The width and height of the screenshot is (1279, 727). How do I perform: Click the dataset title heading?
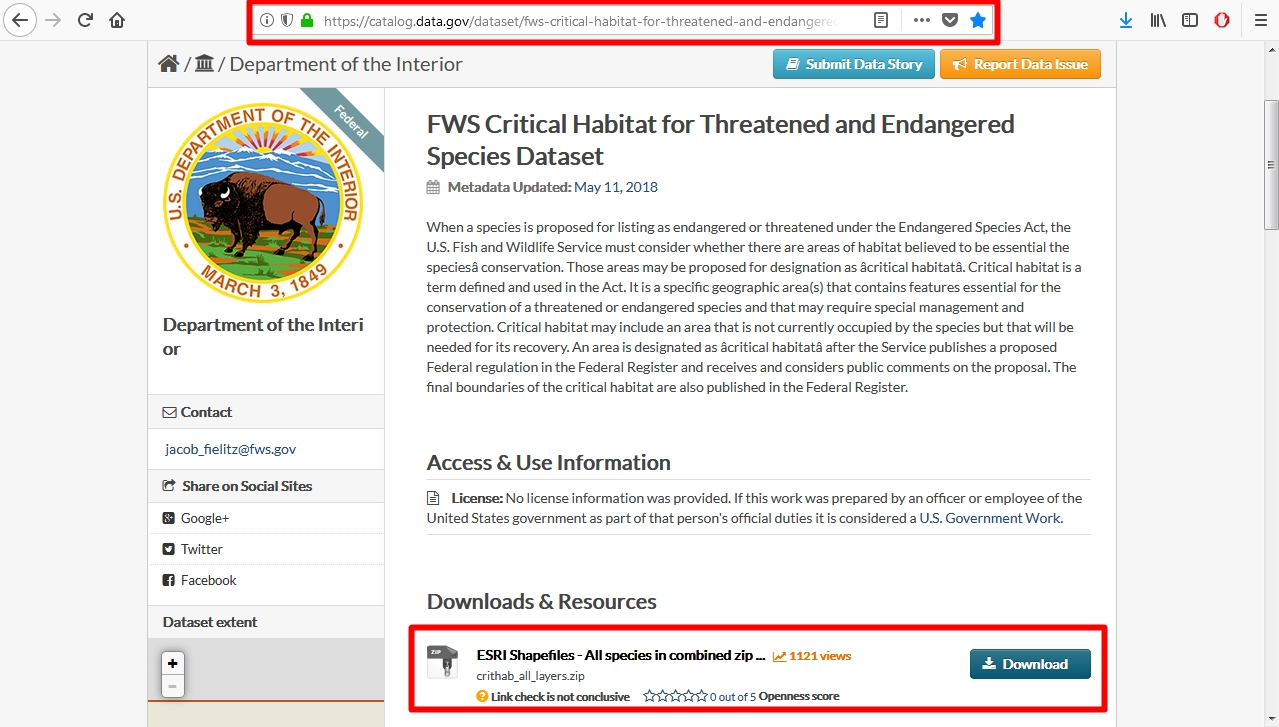(x=721, y=140)
